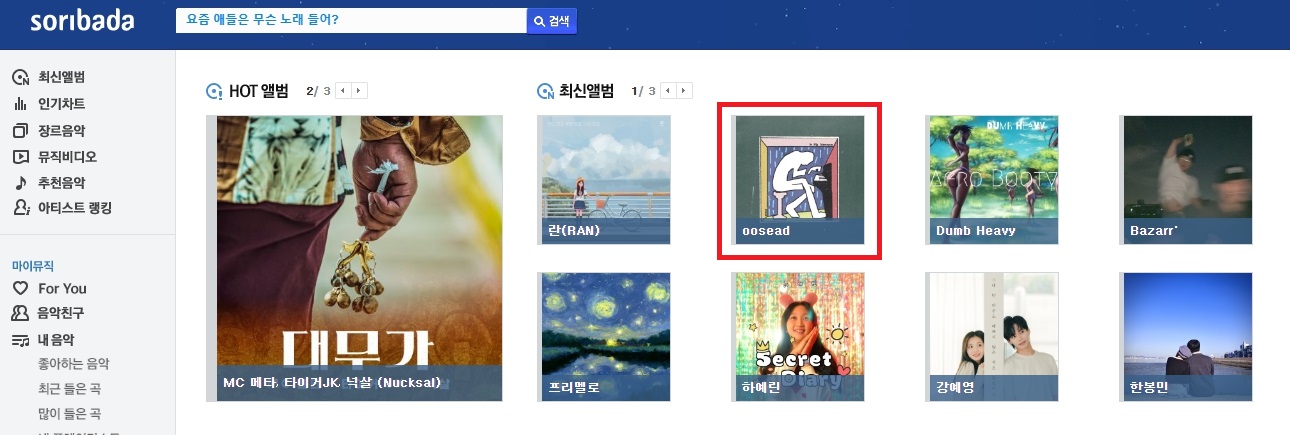The width and height of the screenshot is (1290, 435).
Task: Click the soribada logo
Action: (x=82, y=21)
